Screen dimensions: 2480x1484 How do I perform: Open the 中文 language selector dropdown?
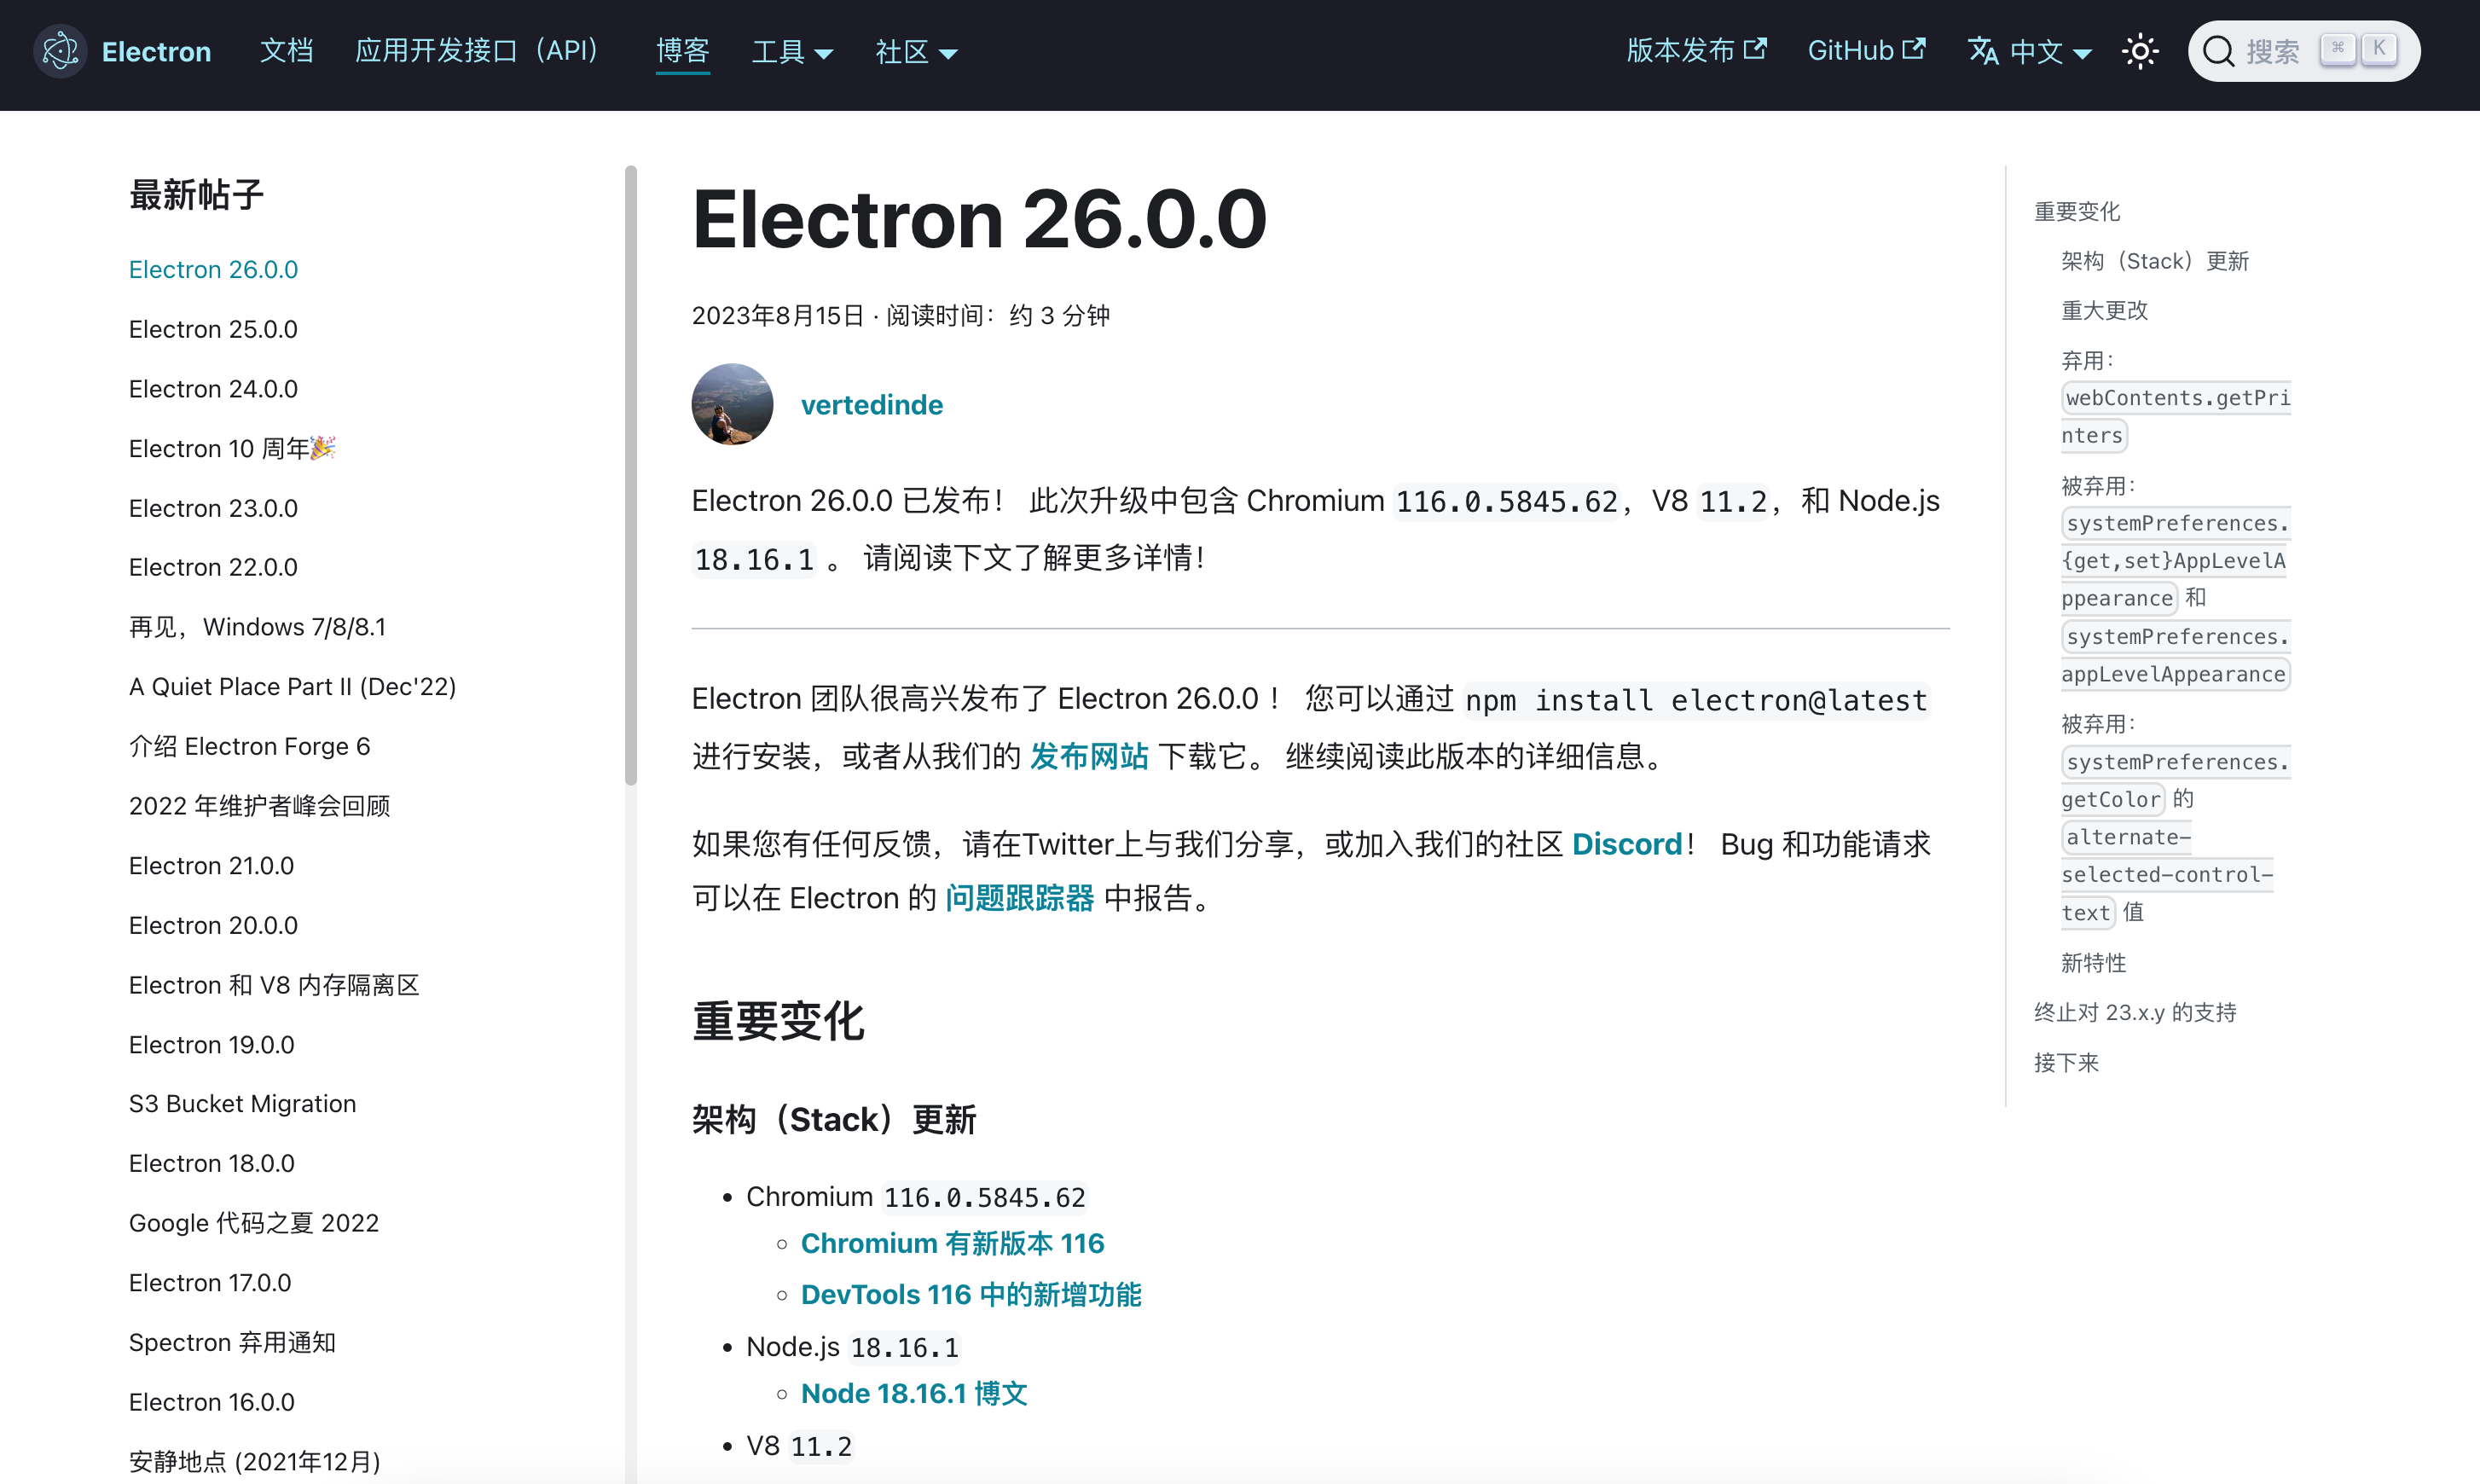[2050, 52]
